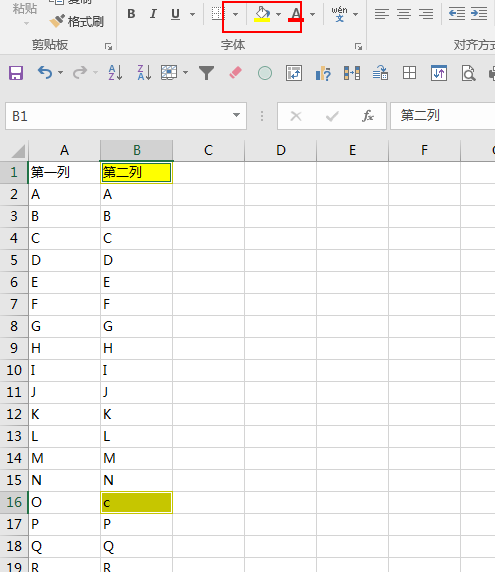This screenshot has height=572, width=495.
Task: Open Font group dialog launcher
Action: 359,46
